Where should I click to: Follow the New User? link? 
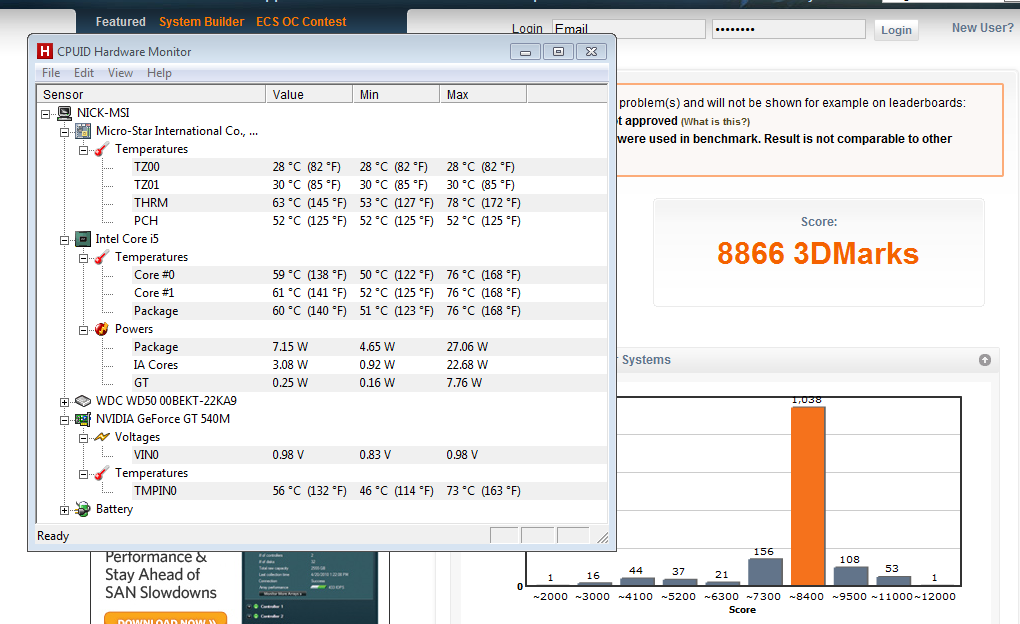982,28
